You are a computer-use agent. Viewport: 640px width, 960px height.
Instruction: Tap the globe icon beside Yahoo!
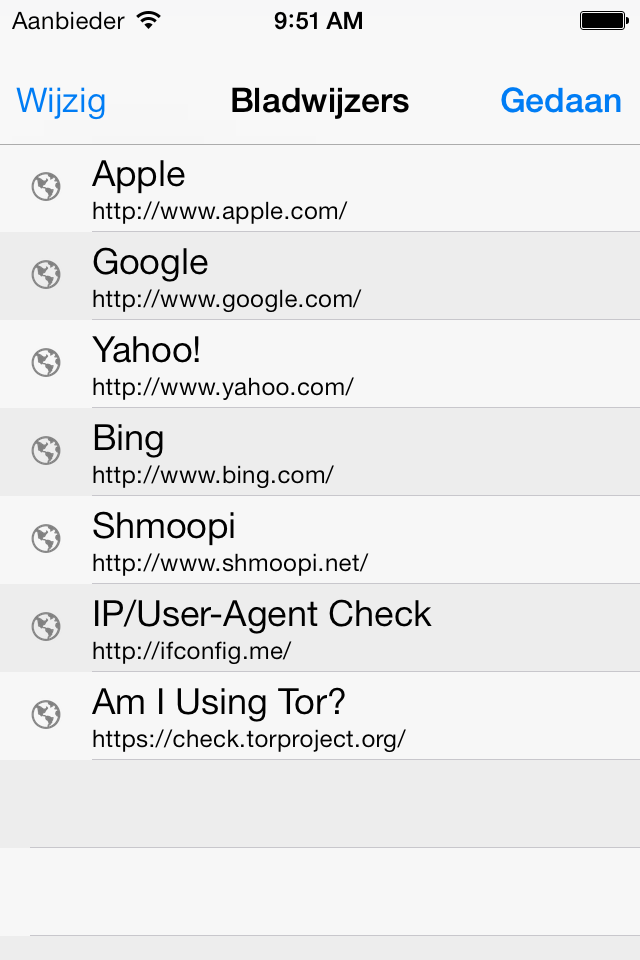coord(46,362)
